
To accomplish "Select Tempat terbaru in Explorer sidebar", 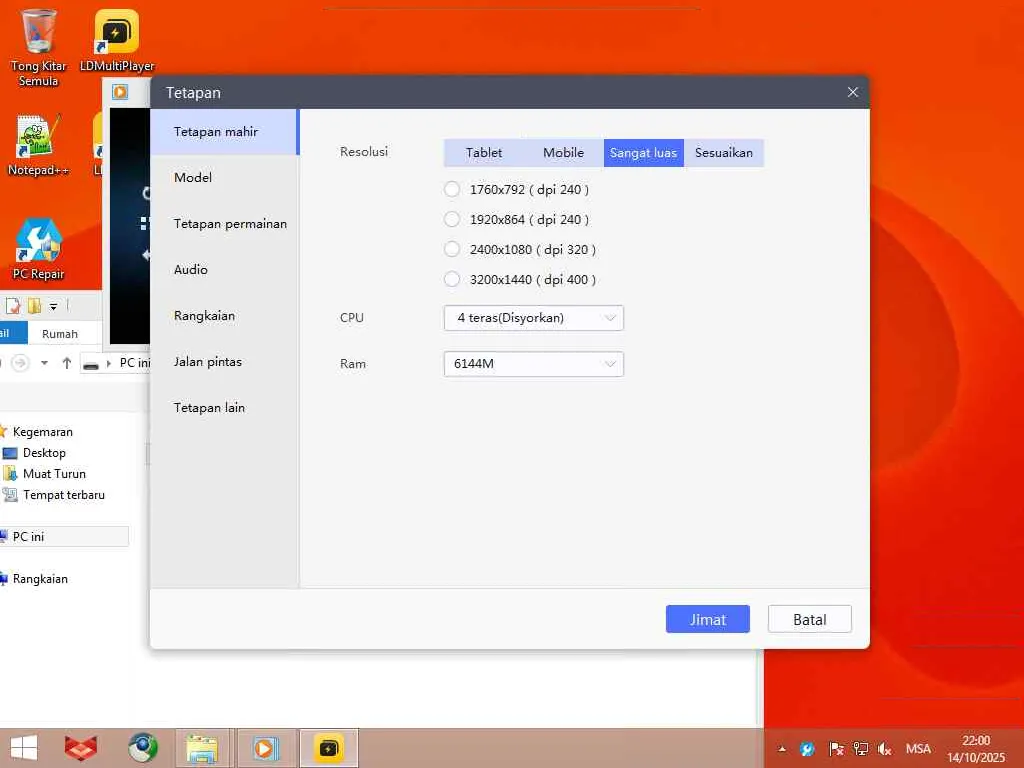I will (x=63, y=494).
